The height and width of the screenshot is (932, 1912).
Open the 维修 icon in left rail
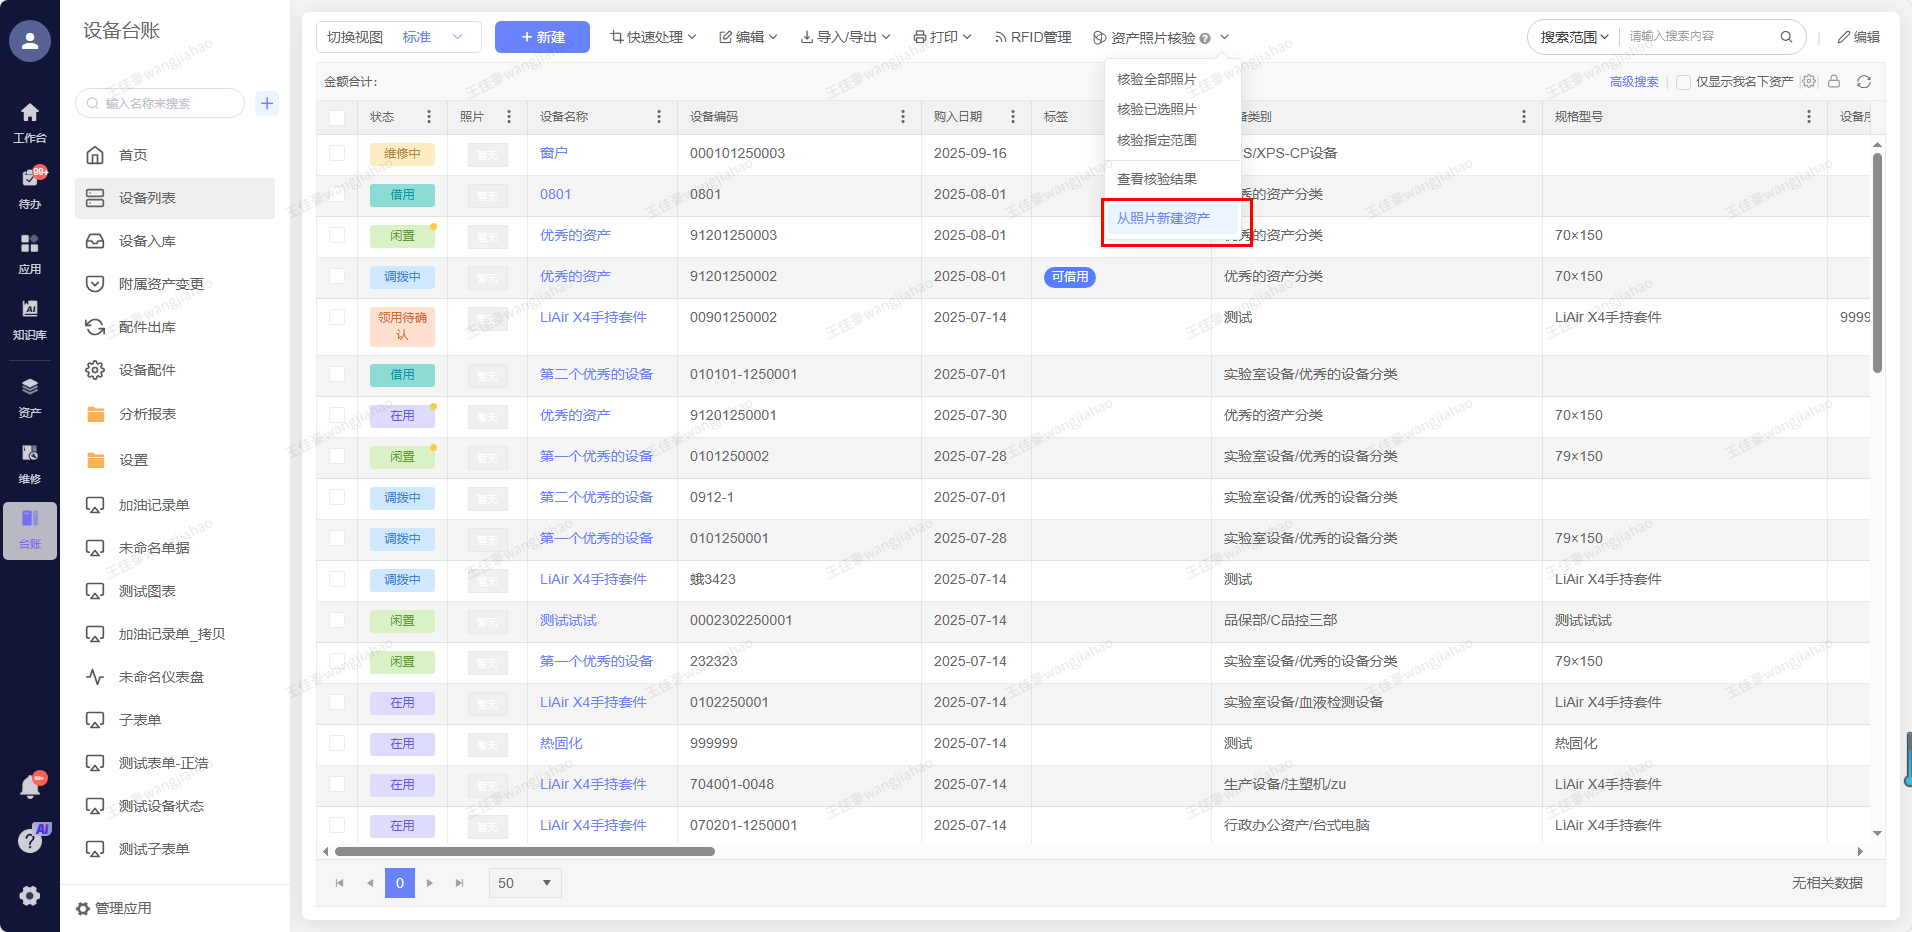(x=30, y=462)
